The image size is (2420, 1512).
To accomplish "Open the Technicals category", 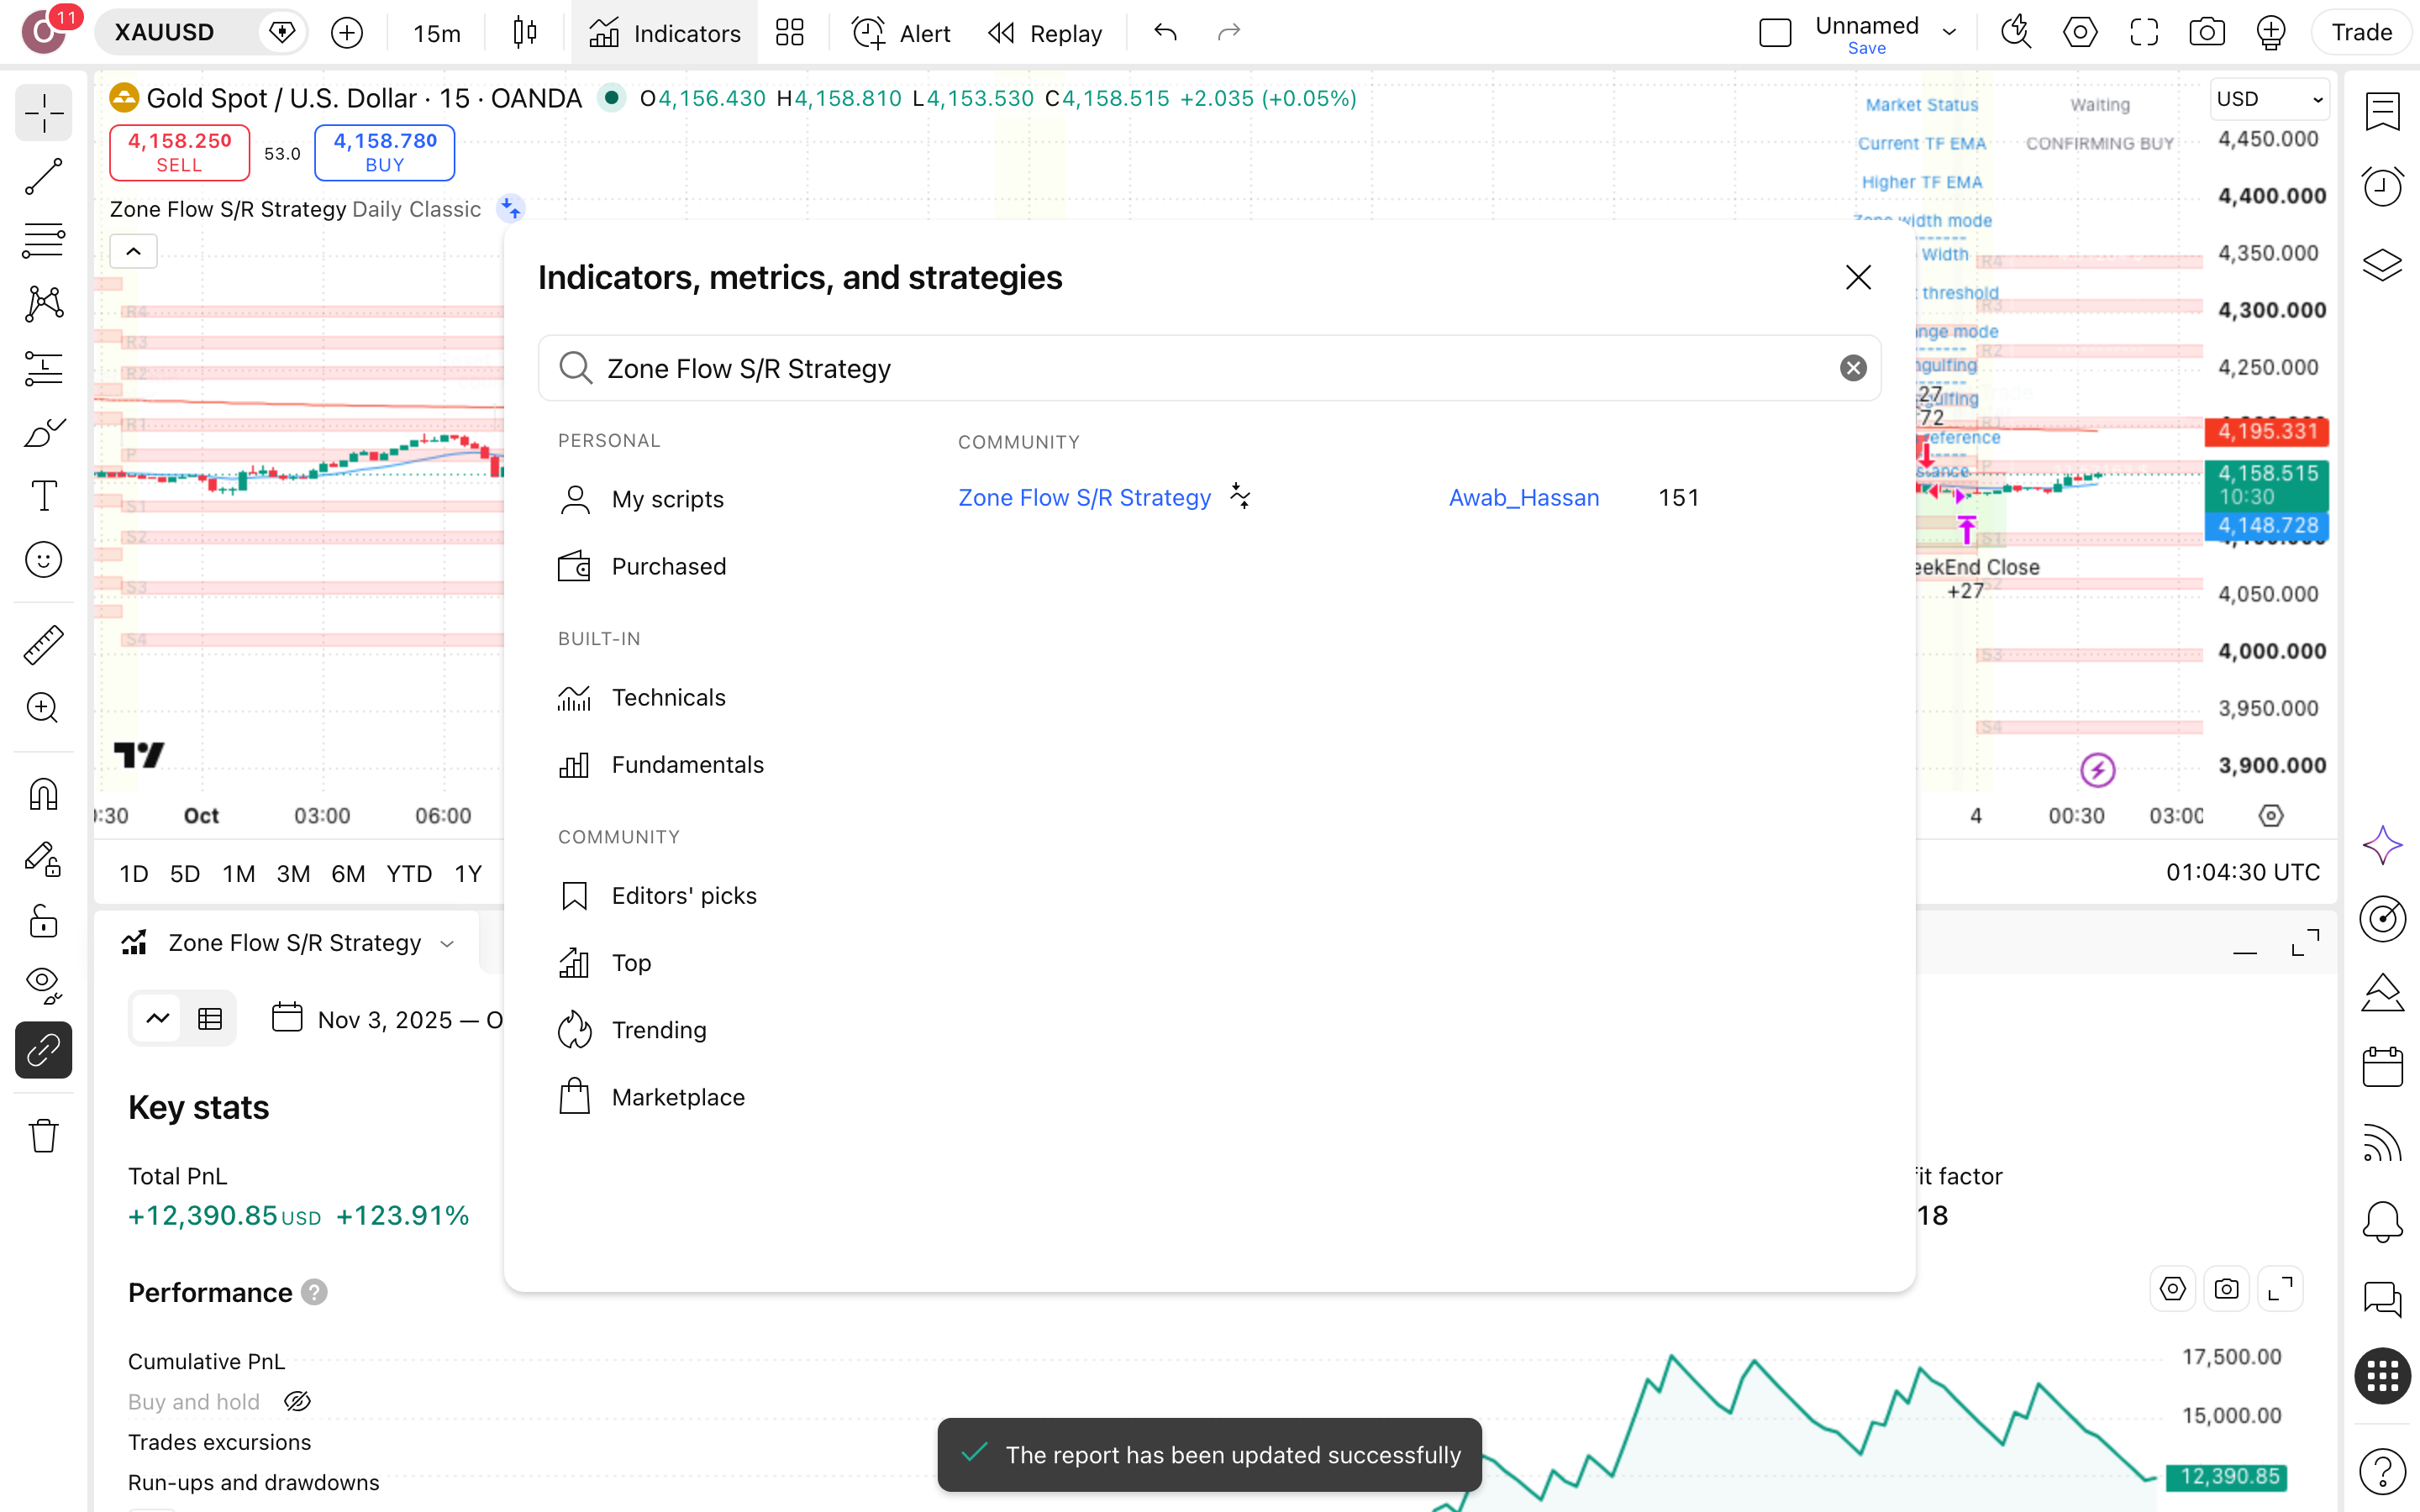I will coord(642,697).
